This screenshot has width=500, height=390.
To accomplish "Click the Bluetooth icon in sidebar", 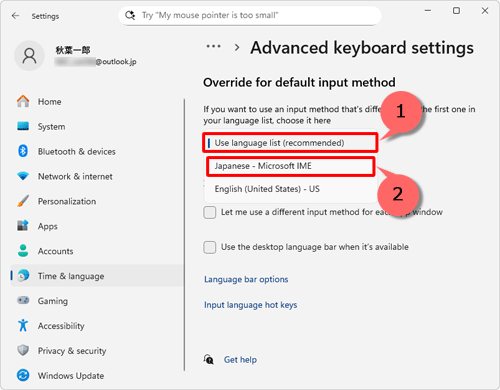I will [23, 151].
